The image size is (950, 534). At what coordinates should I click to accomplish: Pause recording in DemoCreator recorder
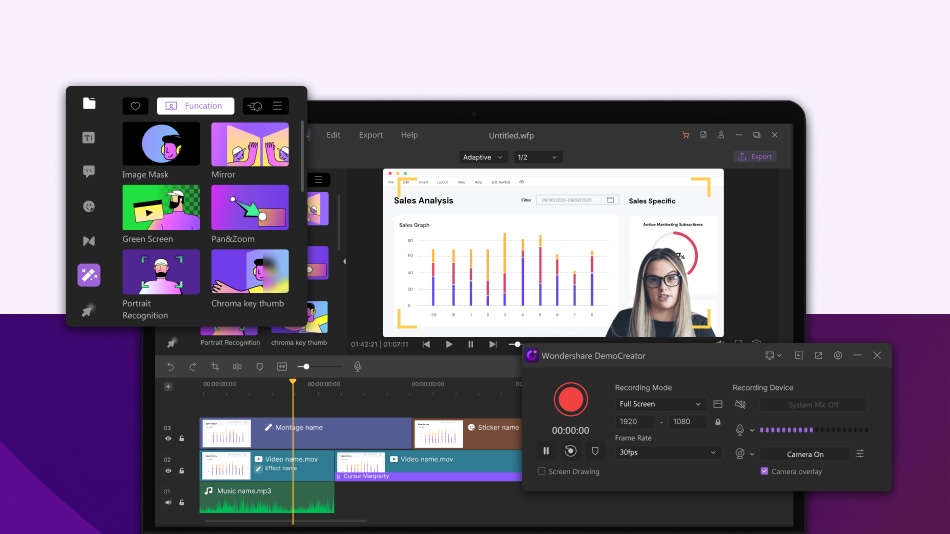coord(546,451)
